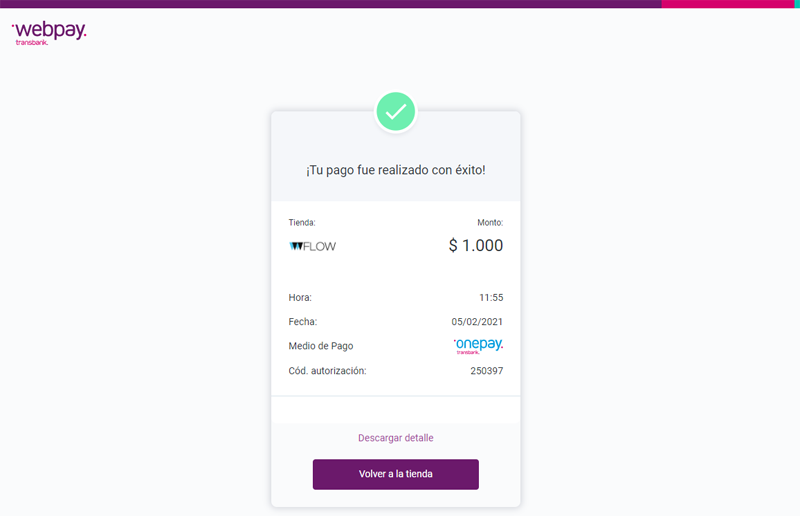Click the Cód. autorización label

[x=328, y=371]
